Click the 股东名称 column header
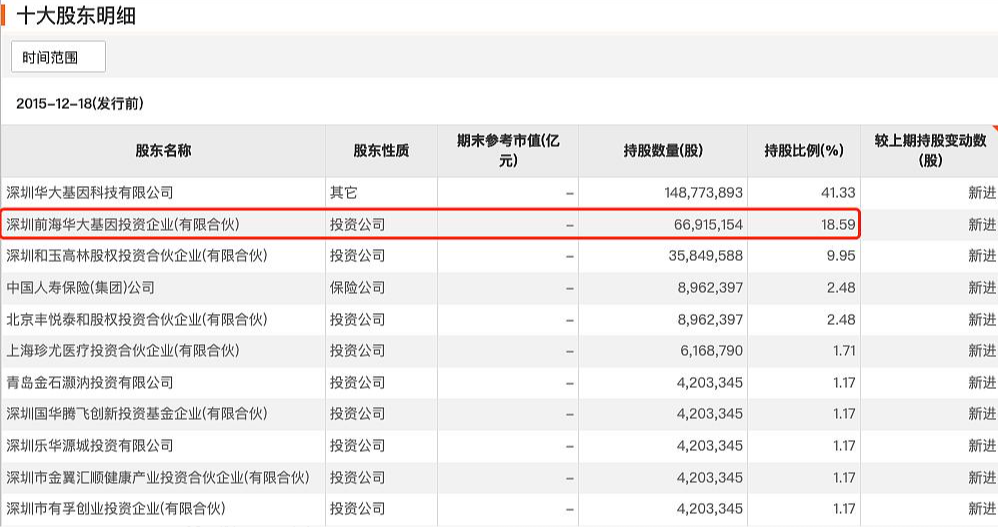 (163, 151)
